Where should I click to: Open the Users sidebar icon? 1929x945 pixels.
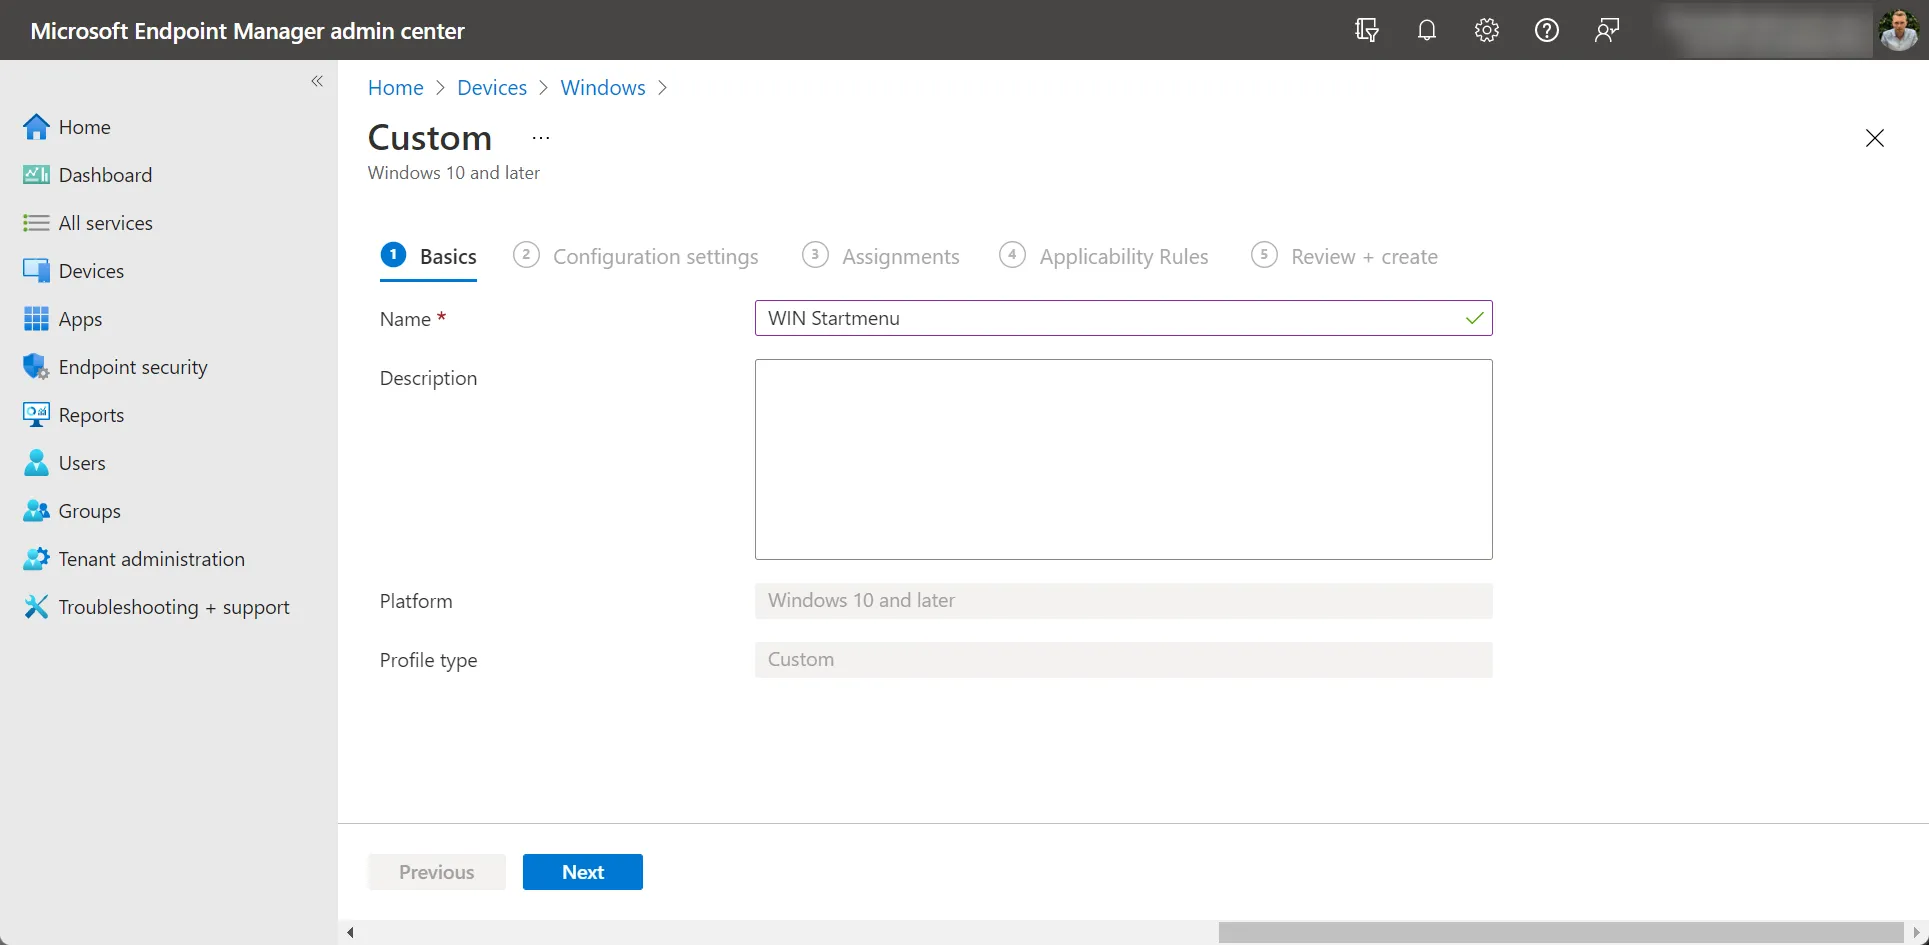click(x=36, y=463)
